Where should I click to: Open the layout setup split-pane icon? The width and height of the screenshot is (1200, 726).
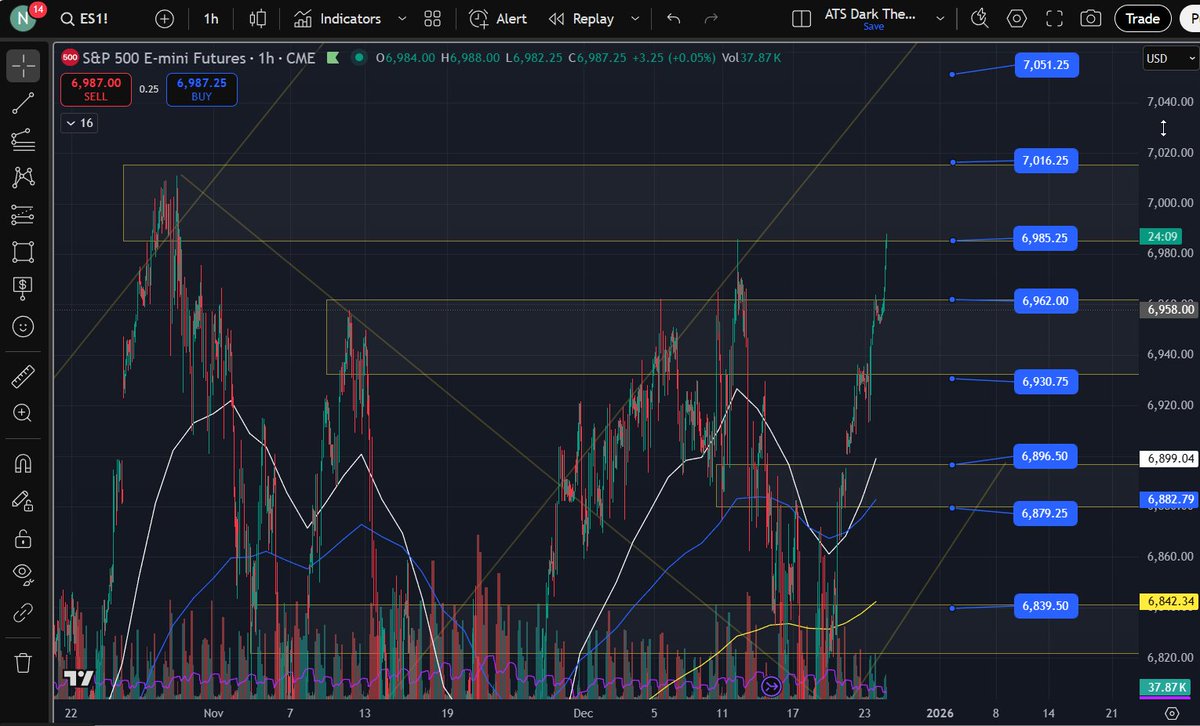[x=800, y=19]
